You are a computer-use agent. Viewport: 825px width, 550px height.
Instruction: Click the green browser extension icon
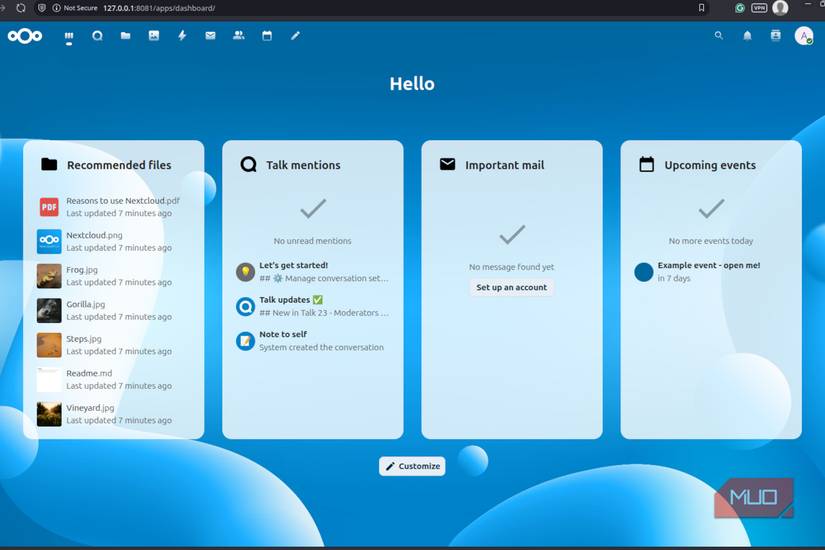[740, 8]
